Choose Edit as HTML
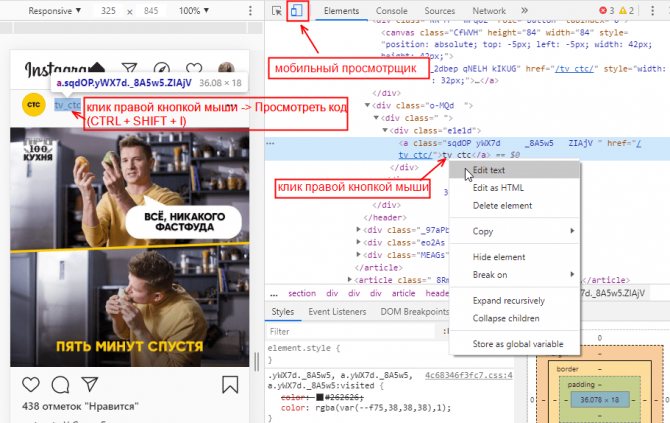670x423 pixels. tap(514, 188)
